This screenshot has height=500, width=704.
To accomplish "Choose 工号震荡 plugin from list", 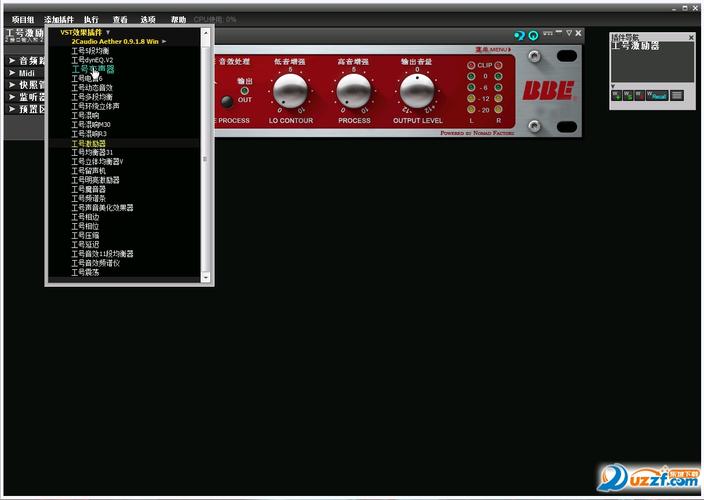I will [85, 272].
